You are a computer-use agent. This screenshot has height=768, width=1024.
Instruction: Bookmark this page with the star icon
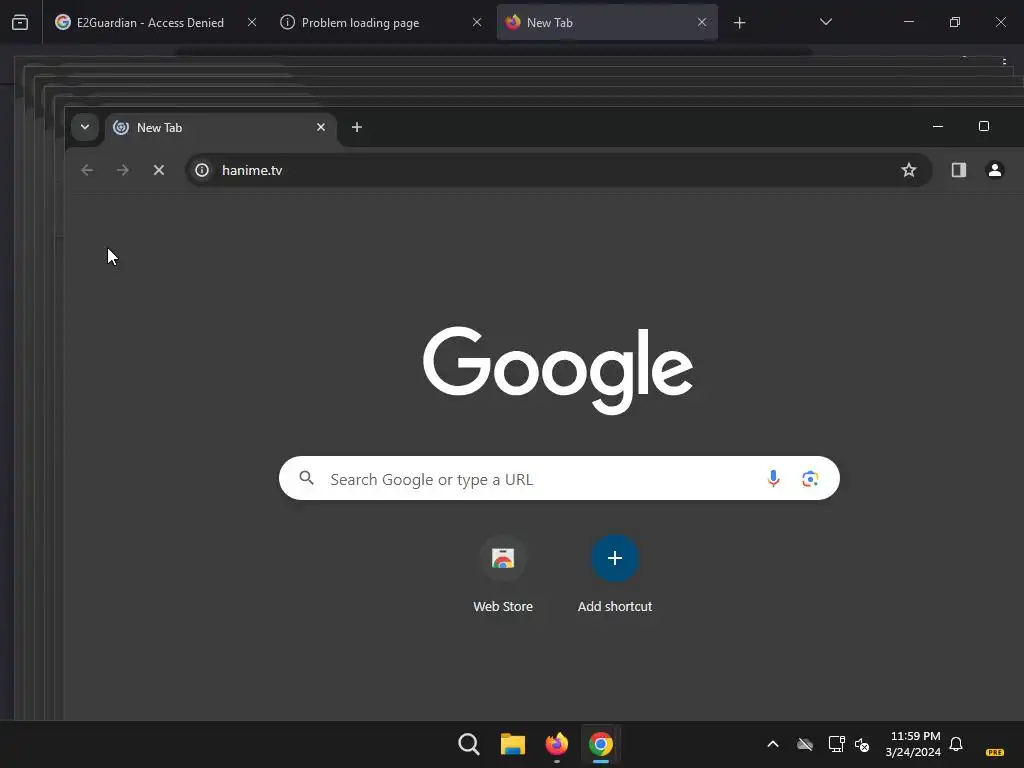tap(908, 170)
